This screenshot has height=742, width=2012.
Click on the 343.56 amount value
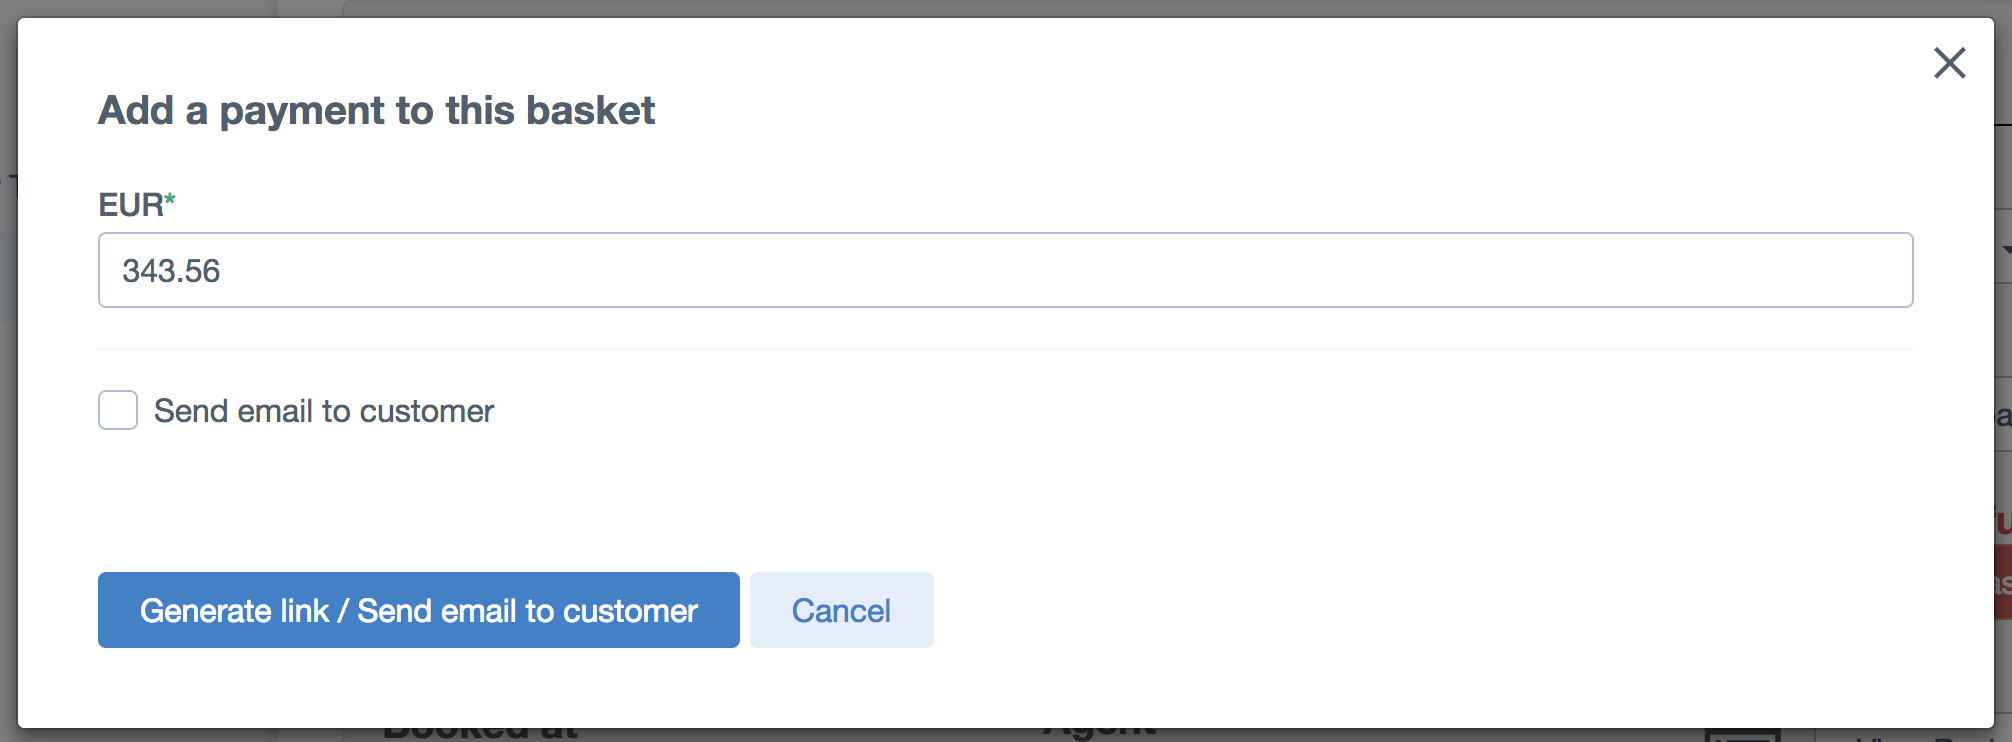click(171, 271)
